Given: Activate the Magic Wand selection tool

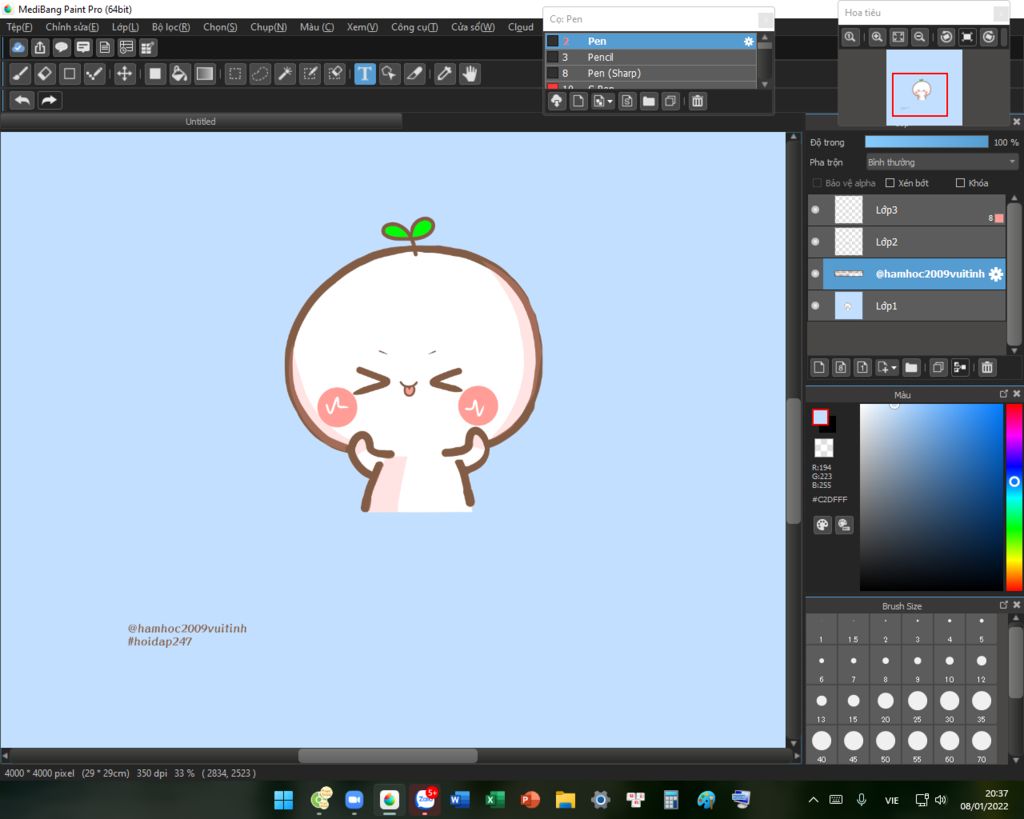Looking at the screenshot, I should point(285,74).
